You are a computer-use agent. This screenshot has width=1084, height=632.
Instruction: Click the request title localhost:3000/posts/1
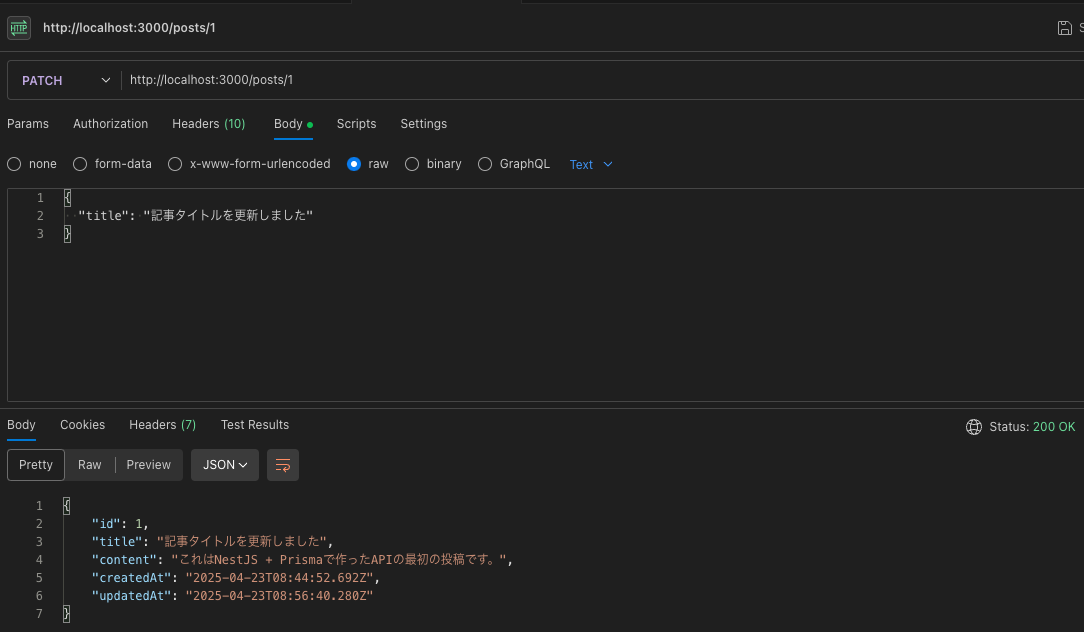(x=129, y=28)
